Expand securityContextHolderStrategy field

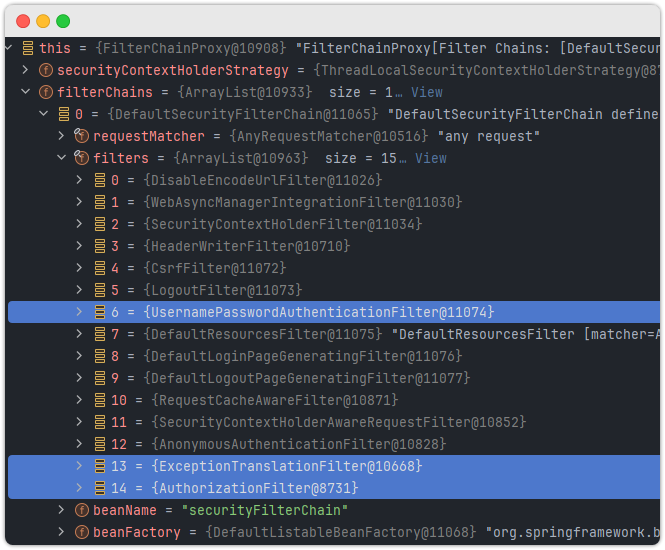[25, 70]
